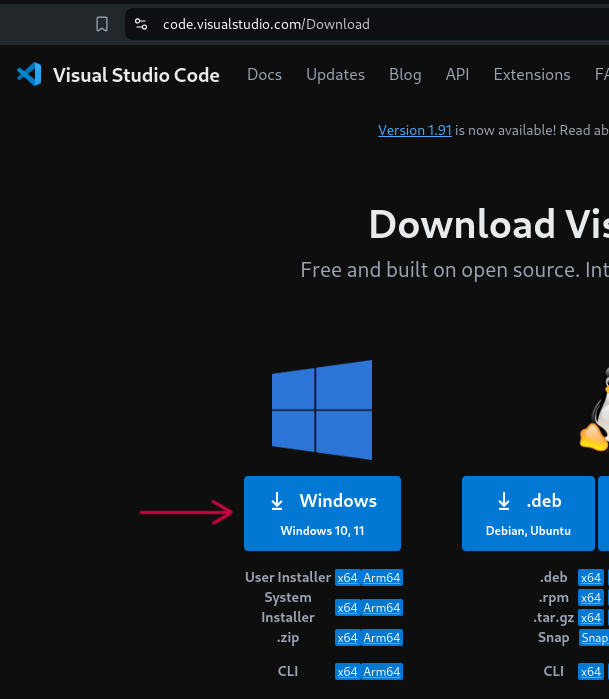Select x64 for Linux .deb row

pyautogui.click(x=591, y=578)
